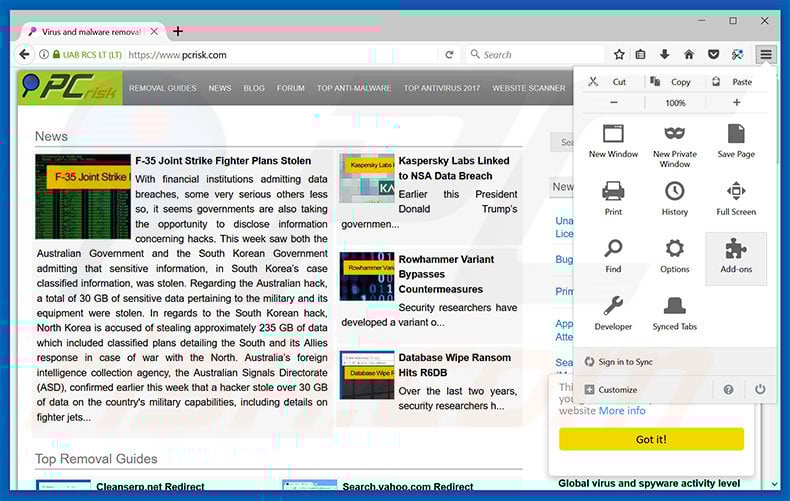Follow the More info link
Viewport: 790px width, 501px height.
click(622, 411)
